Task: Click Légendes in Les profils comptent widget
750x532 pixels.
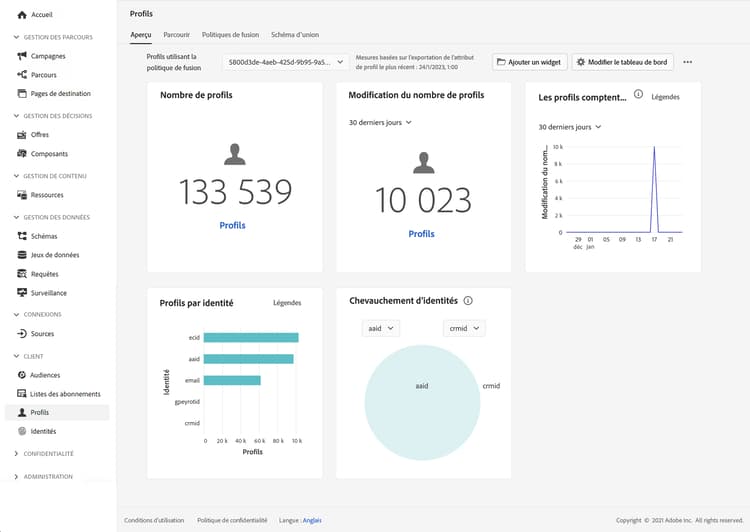Action: click(x=665, y=97)
